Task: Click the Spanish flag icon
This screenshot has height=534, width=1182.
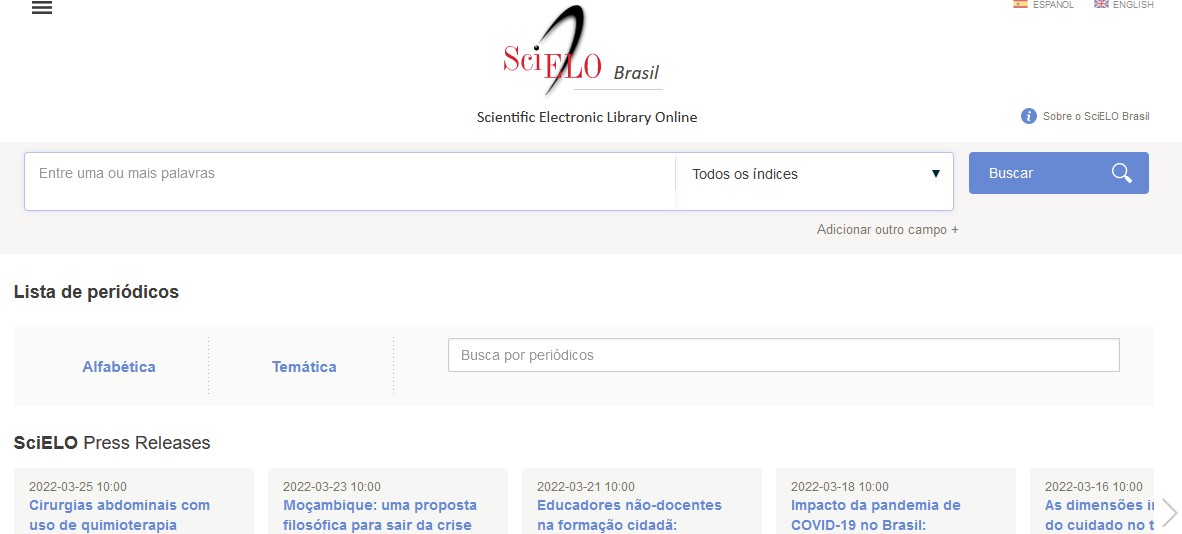Action: [1020, 4]
